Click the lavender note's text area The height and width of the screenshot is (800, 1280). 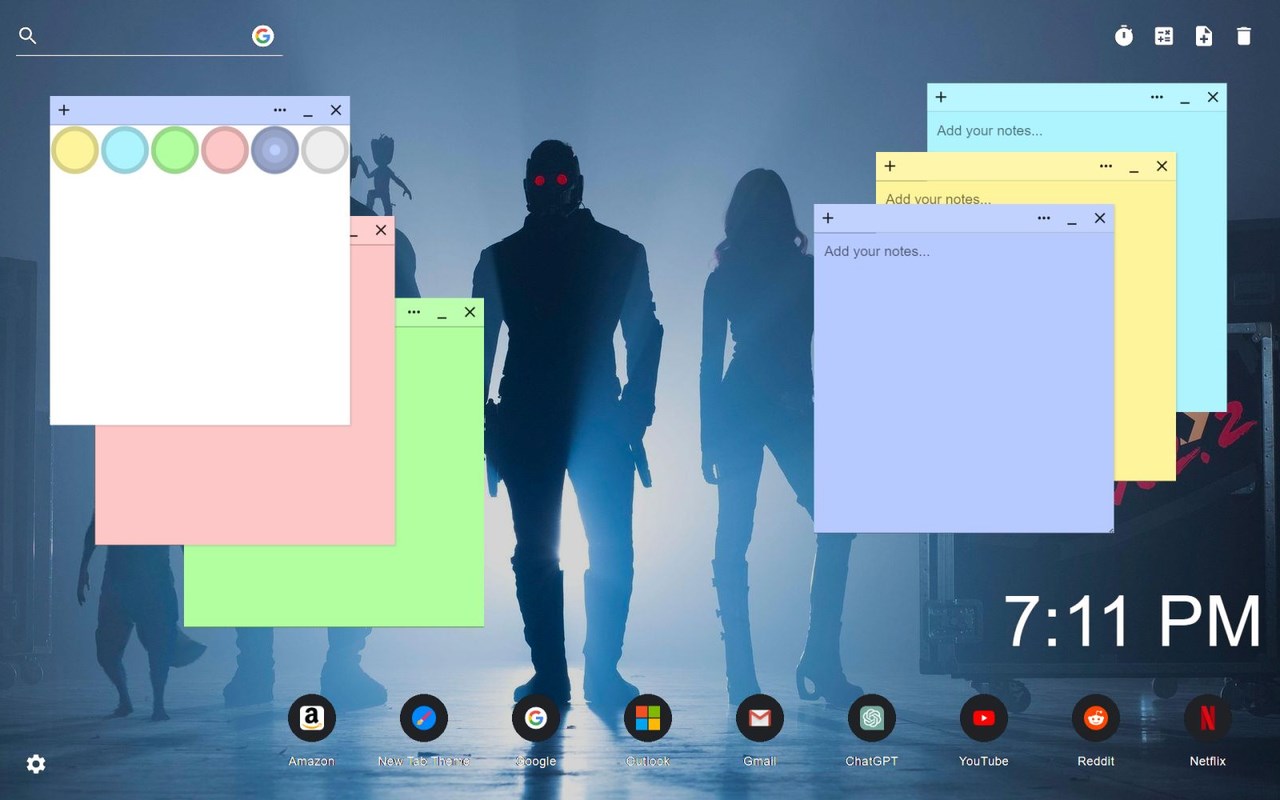[x=964, y=382]
